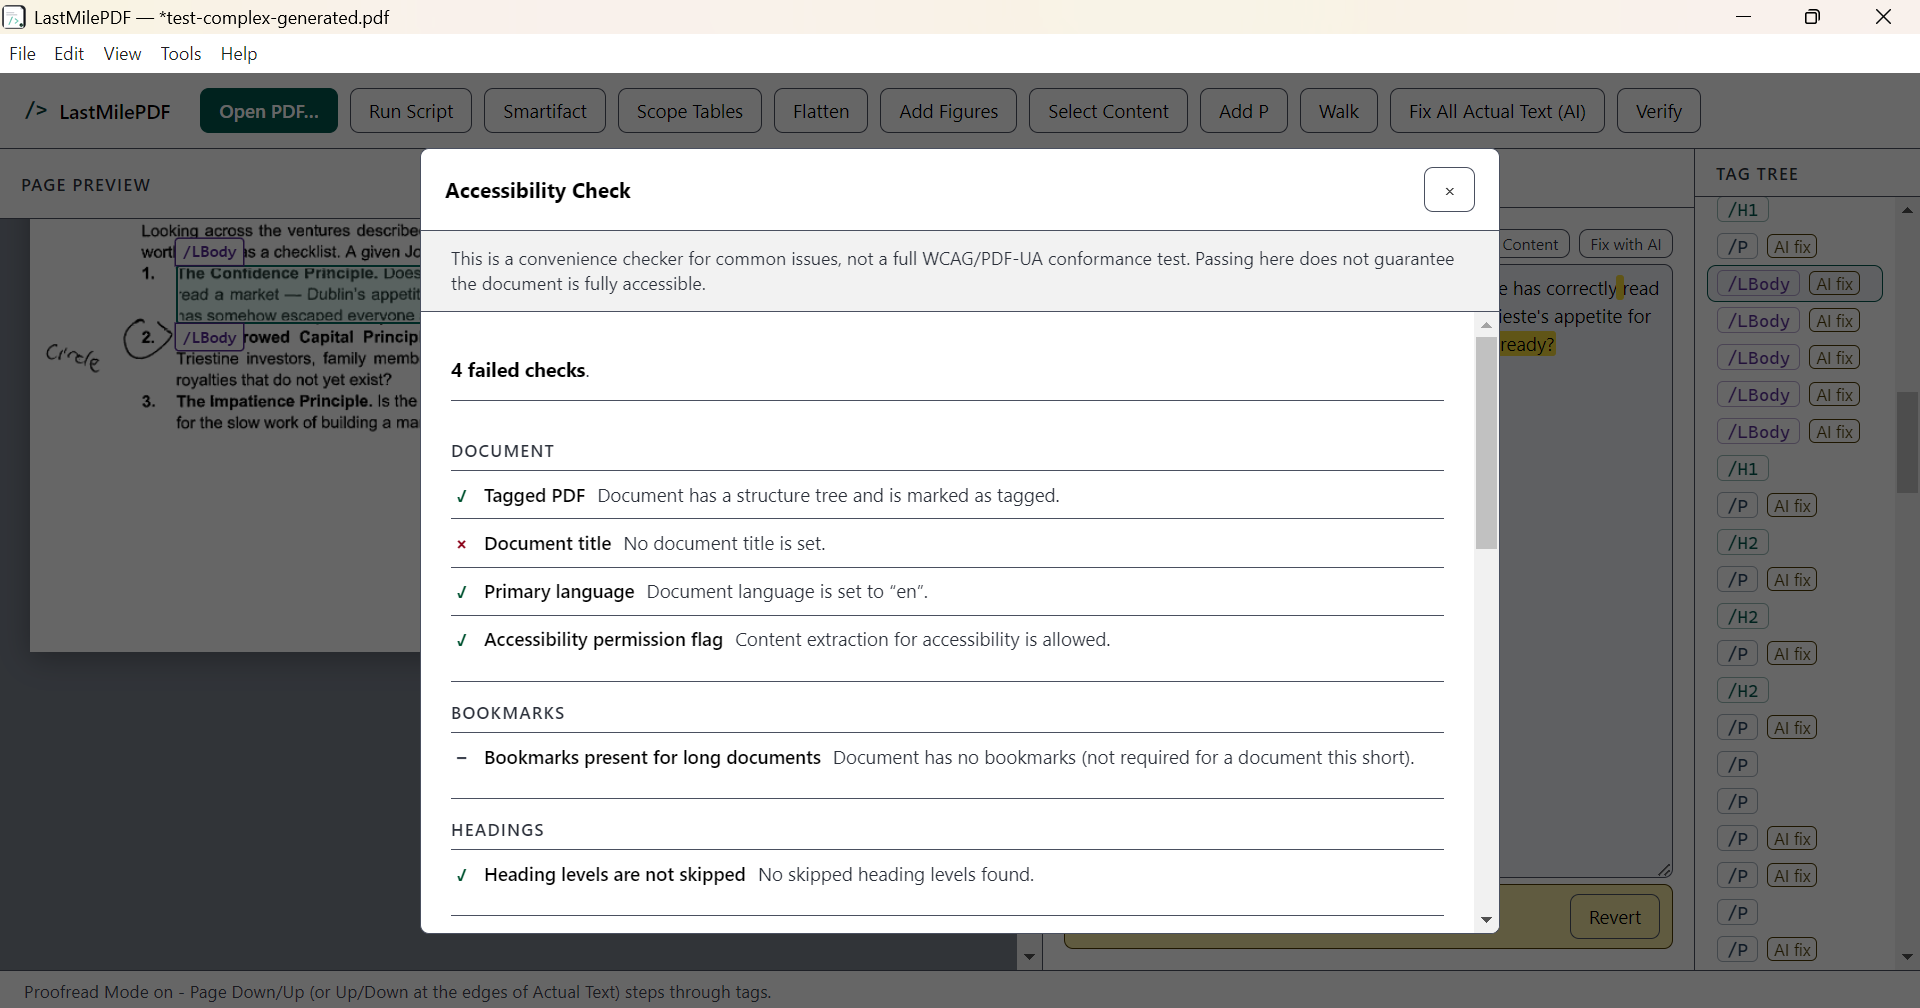The width and height of the screenshot is (1920, 1008).
Task: Click the second /H1 tag in tag tree
Action: tap(1743, 469)
